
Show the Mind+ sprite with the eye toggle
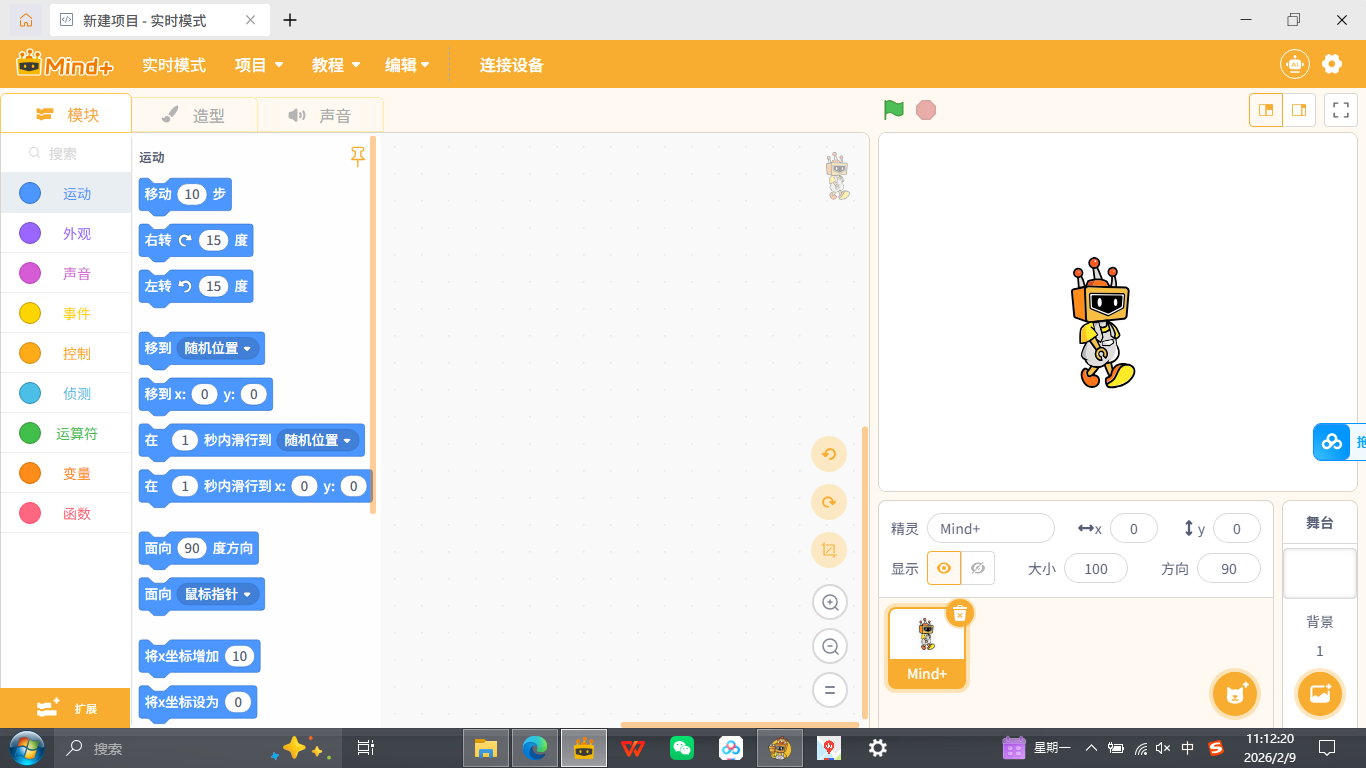(944, 568)
